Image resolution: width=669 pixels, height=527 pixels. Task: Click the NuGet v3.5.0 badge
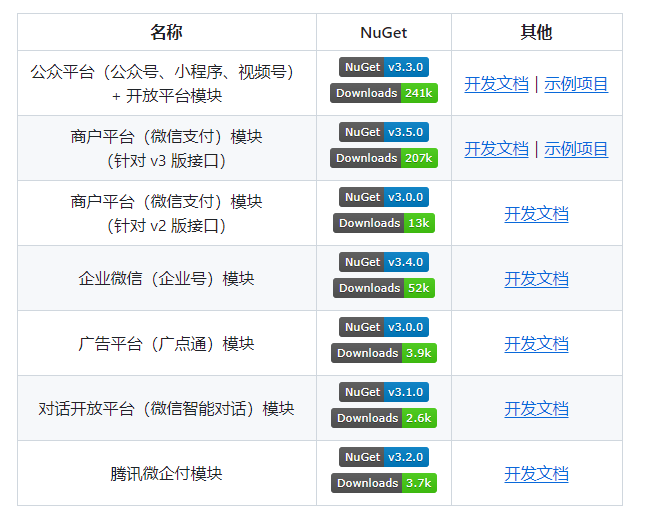(384, 132)
